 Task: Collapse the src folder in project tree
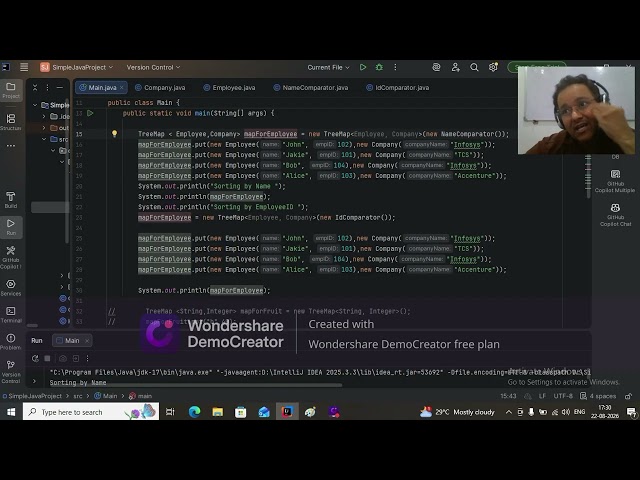tap(44, 139)
